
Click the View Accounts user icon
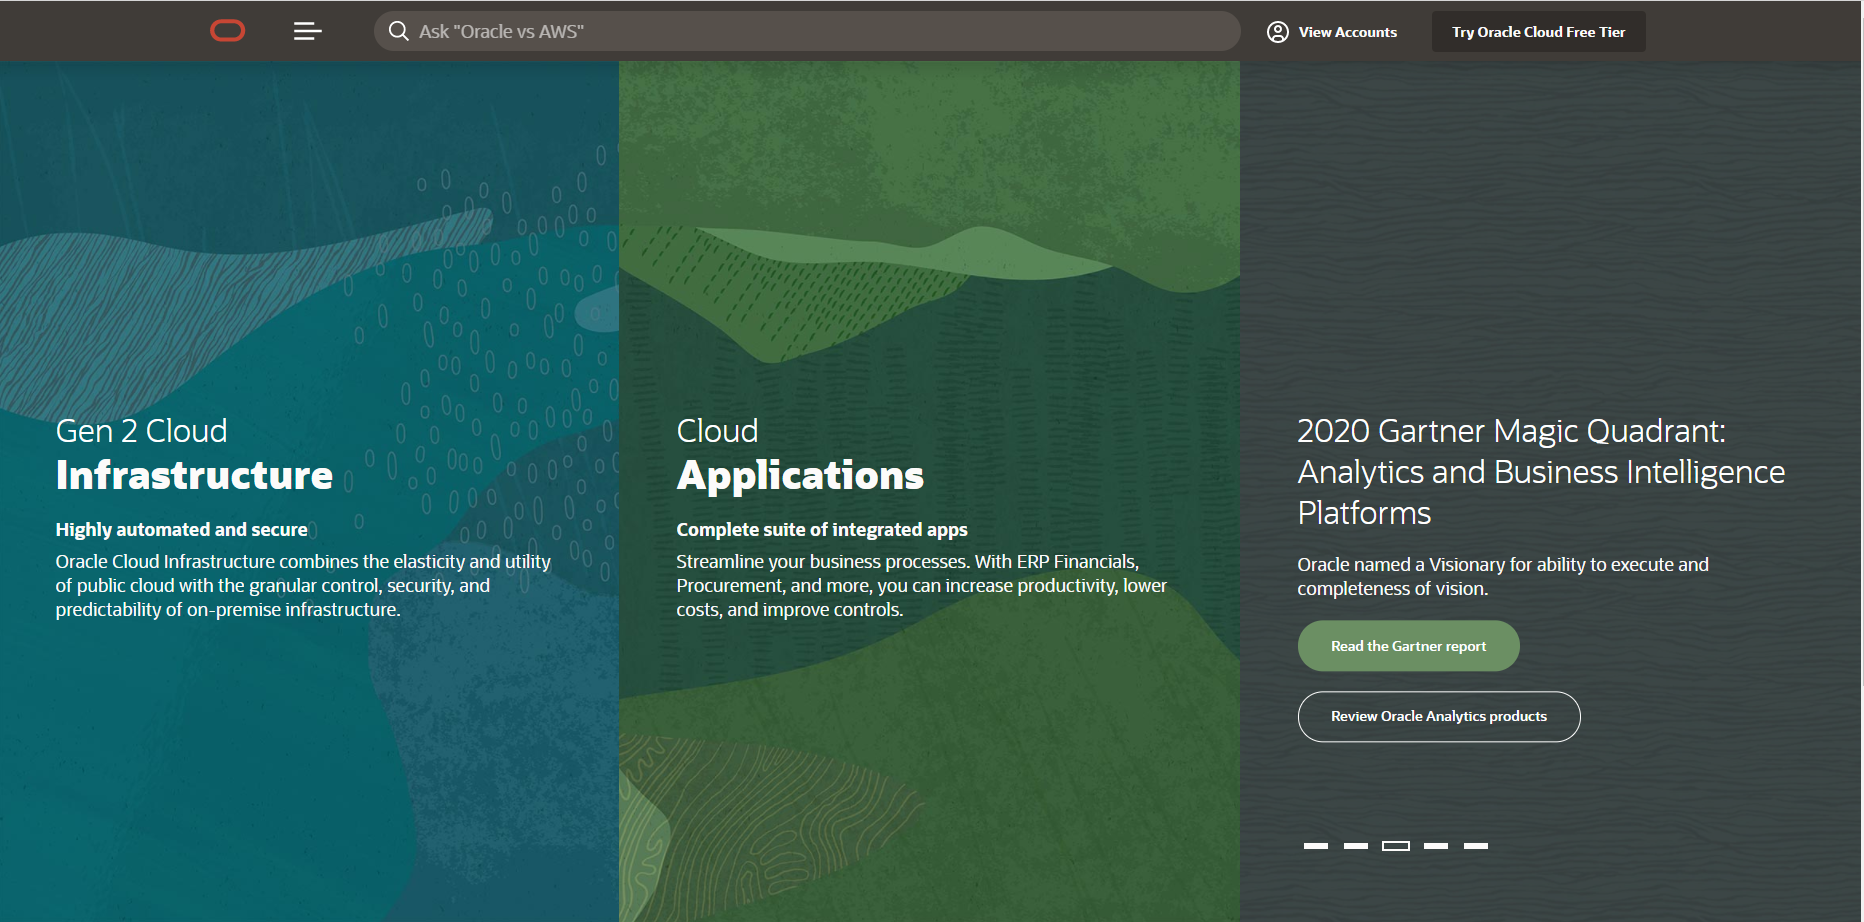pyautogui.click(x=1277, y=32)
